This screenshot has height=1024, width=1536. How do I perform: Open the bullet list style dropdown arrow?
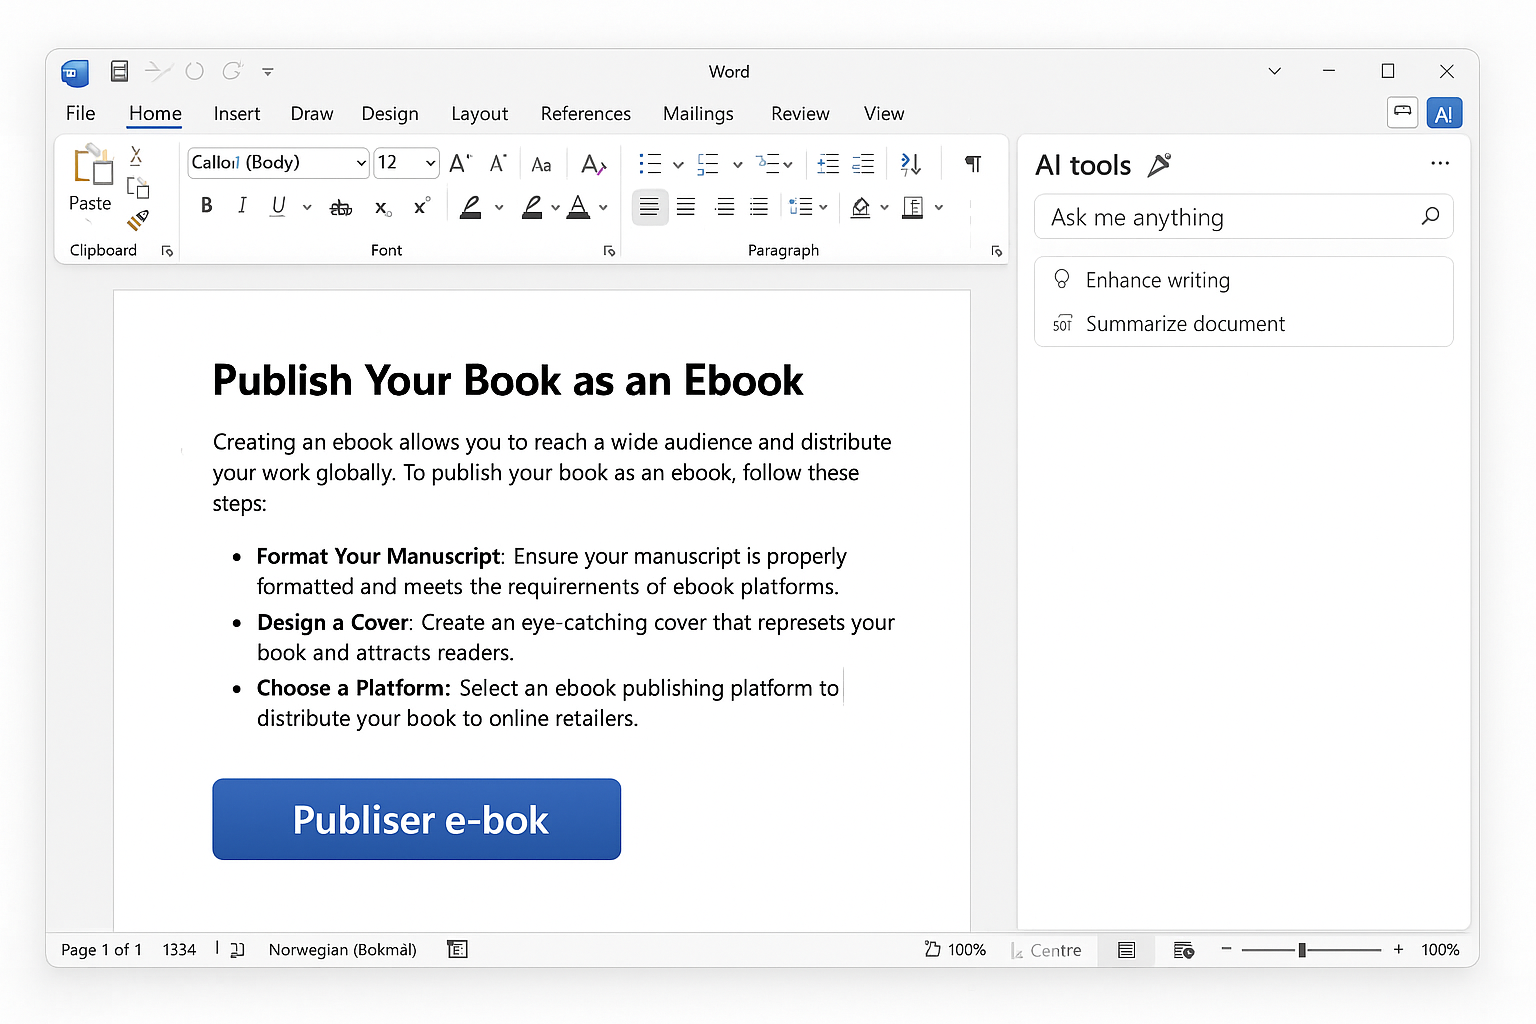[x=678, y=165]
